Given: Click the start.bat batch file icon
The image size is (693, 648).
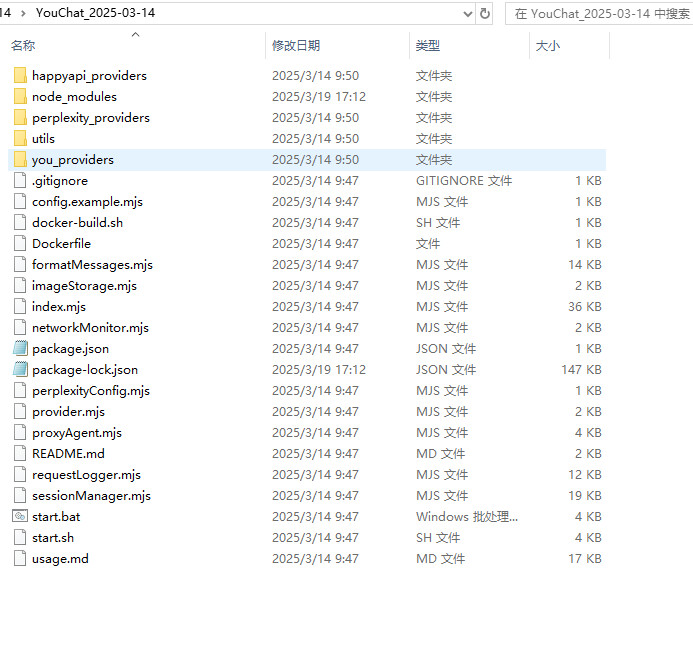Looking at the screenshot, I should point(20,517).
